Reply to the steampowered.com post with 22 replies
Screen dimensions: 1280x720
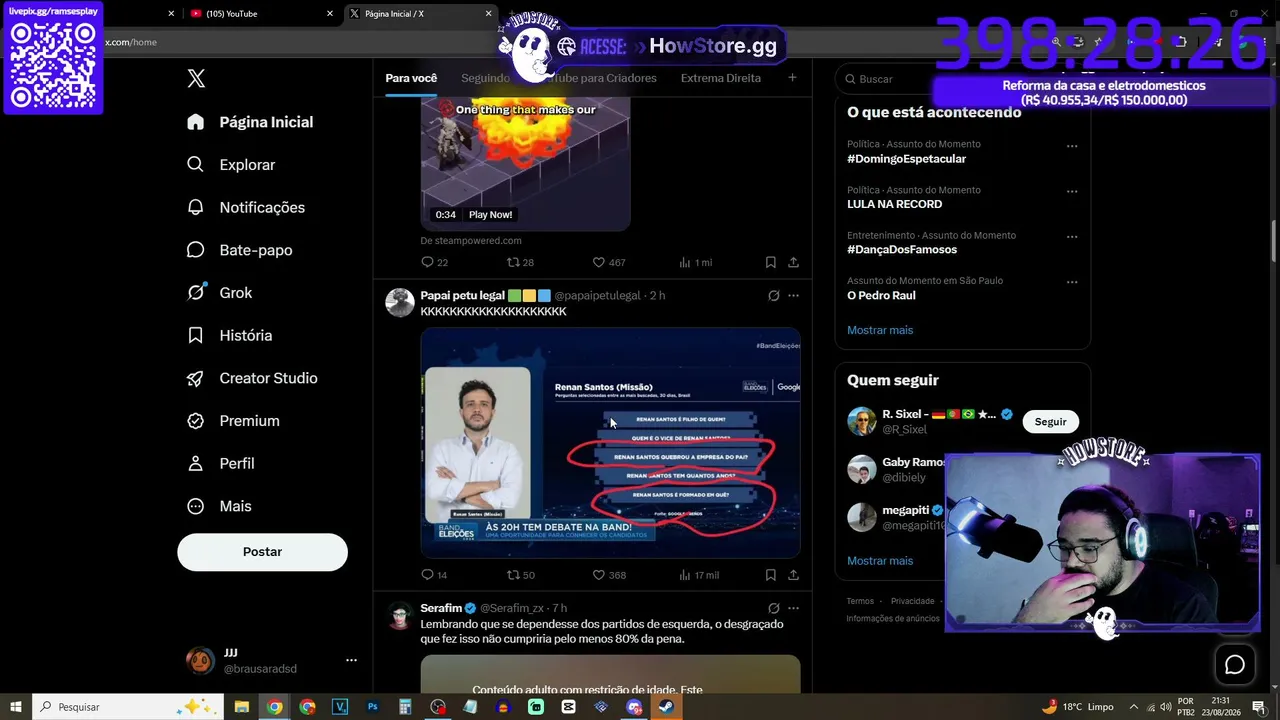pos(434,262)
